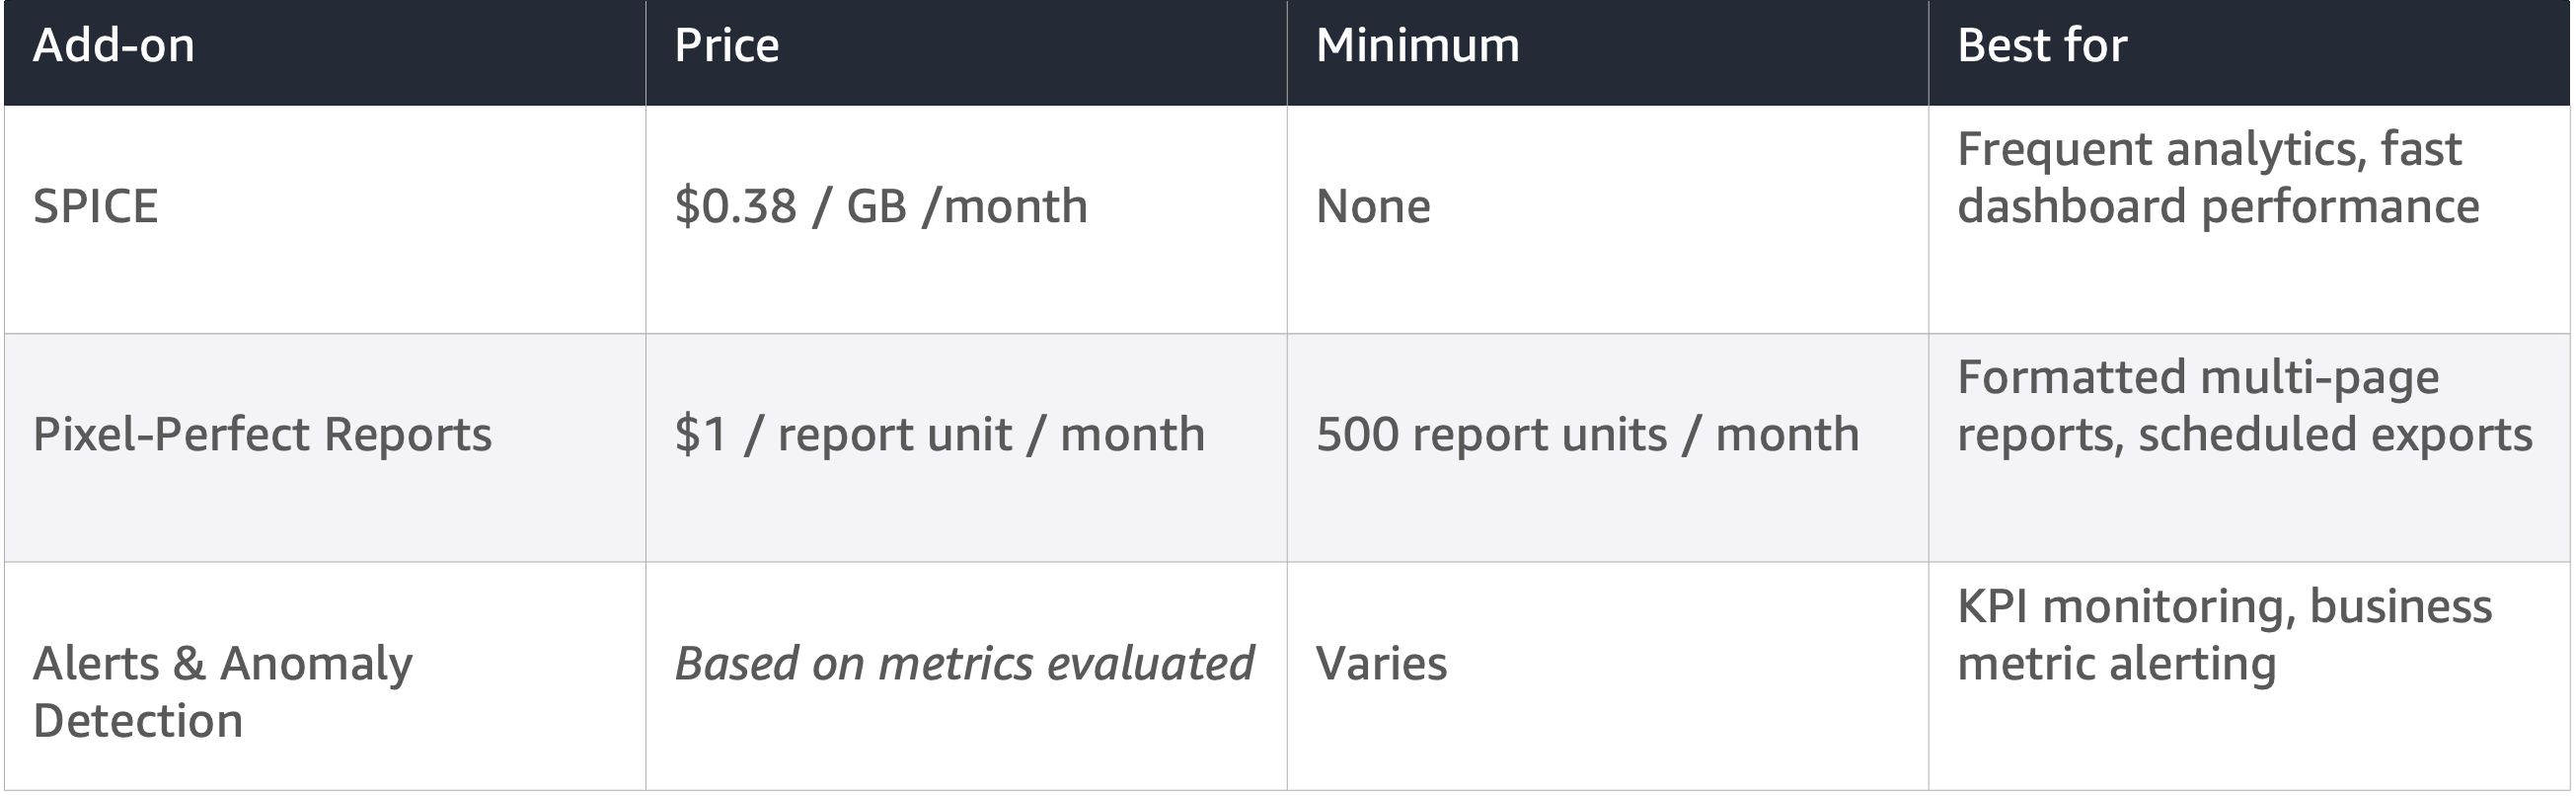Viewport: 2576px width, 796px height.
Task: Click the Best for column header
Action: [2041, 46]
